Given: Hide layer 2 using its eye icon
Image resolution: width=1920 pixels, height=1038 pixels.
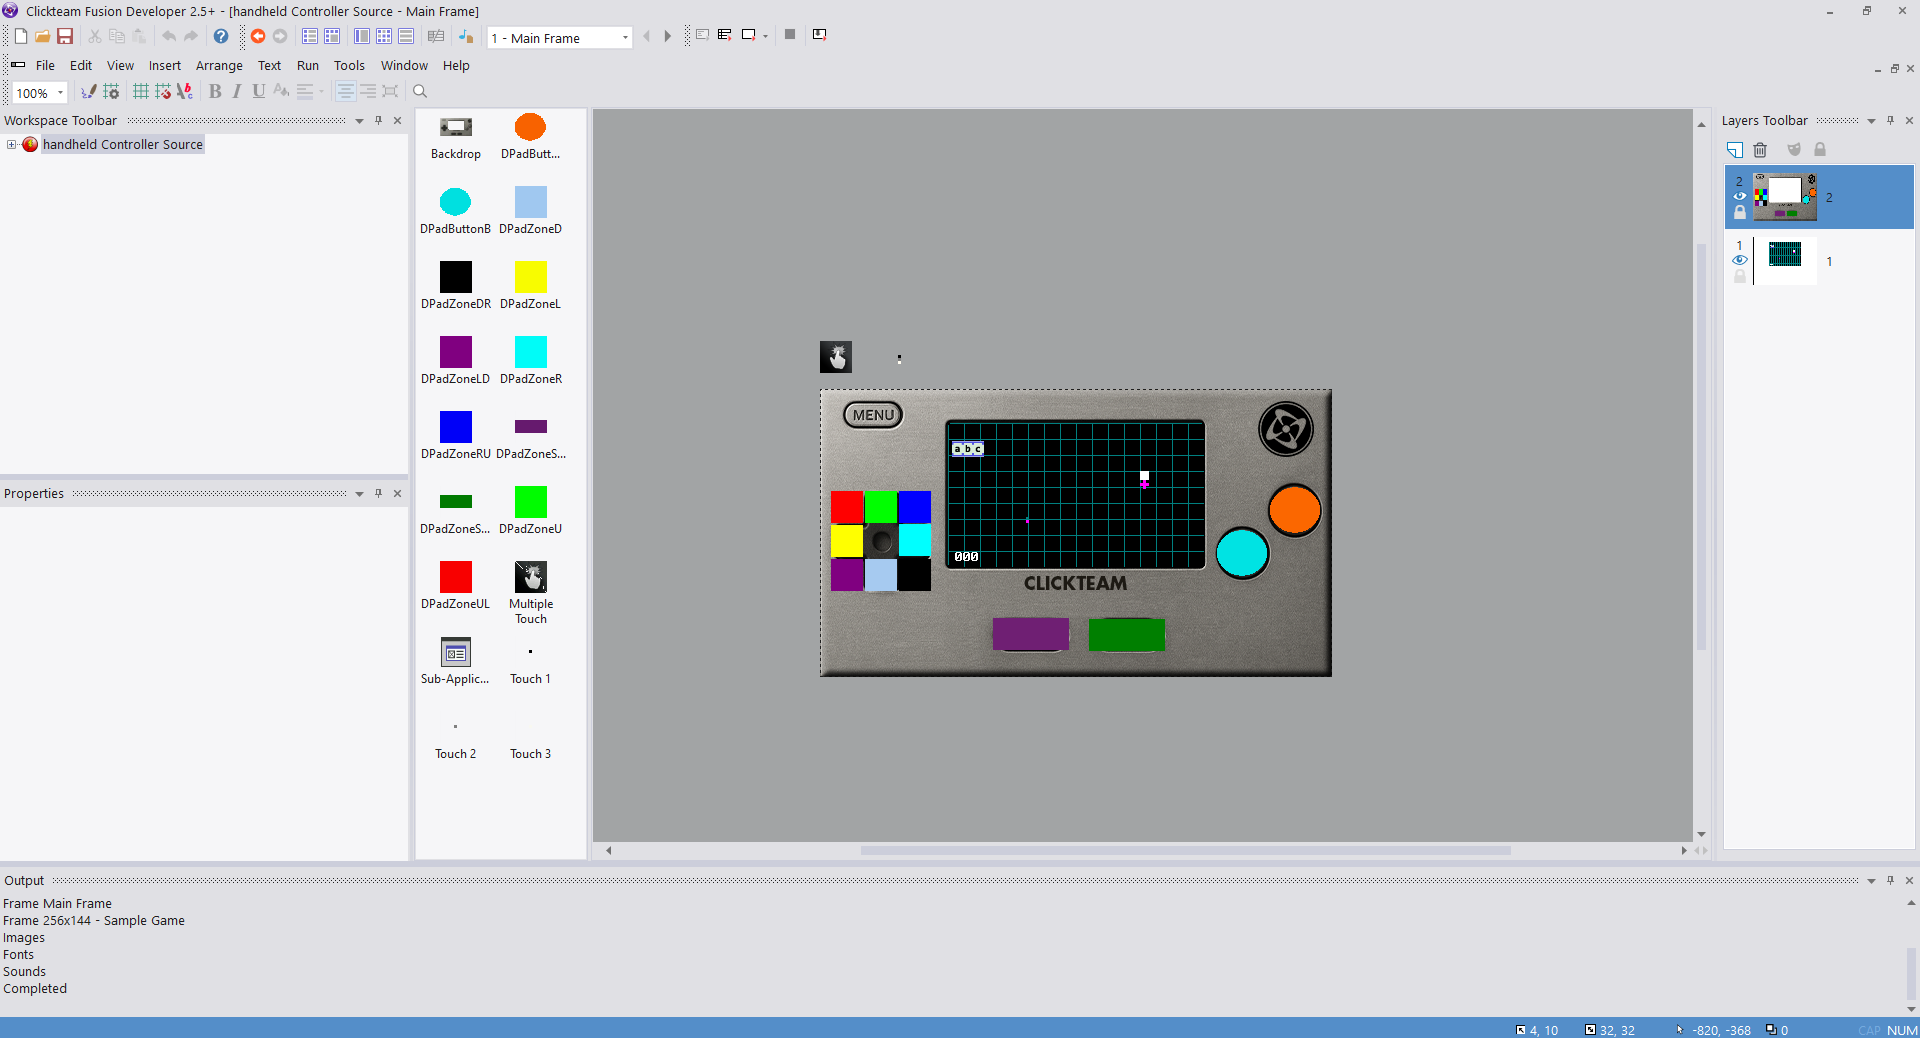Looking at the screenshot, I should coord(1740,196).
